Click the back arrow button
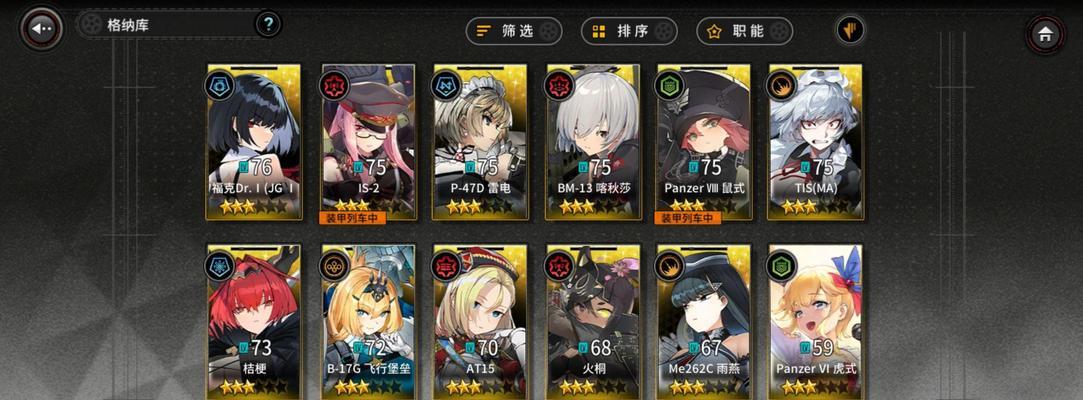The image size is (1083, 400). tap(41, 28)
